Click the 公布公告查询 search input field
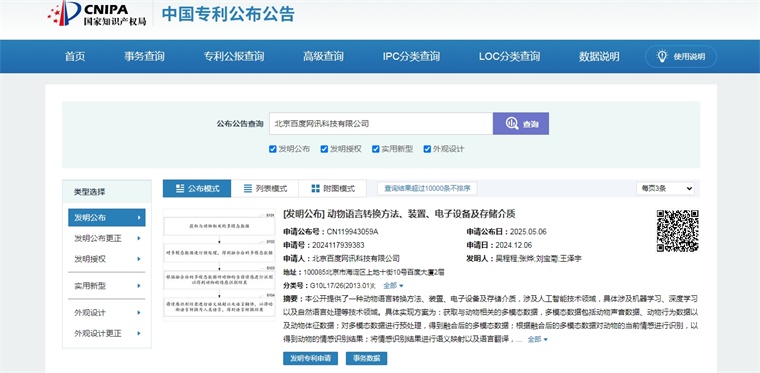The height and width of the screenshot is (373, 760). point(381,124)
